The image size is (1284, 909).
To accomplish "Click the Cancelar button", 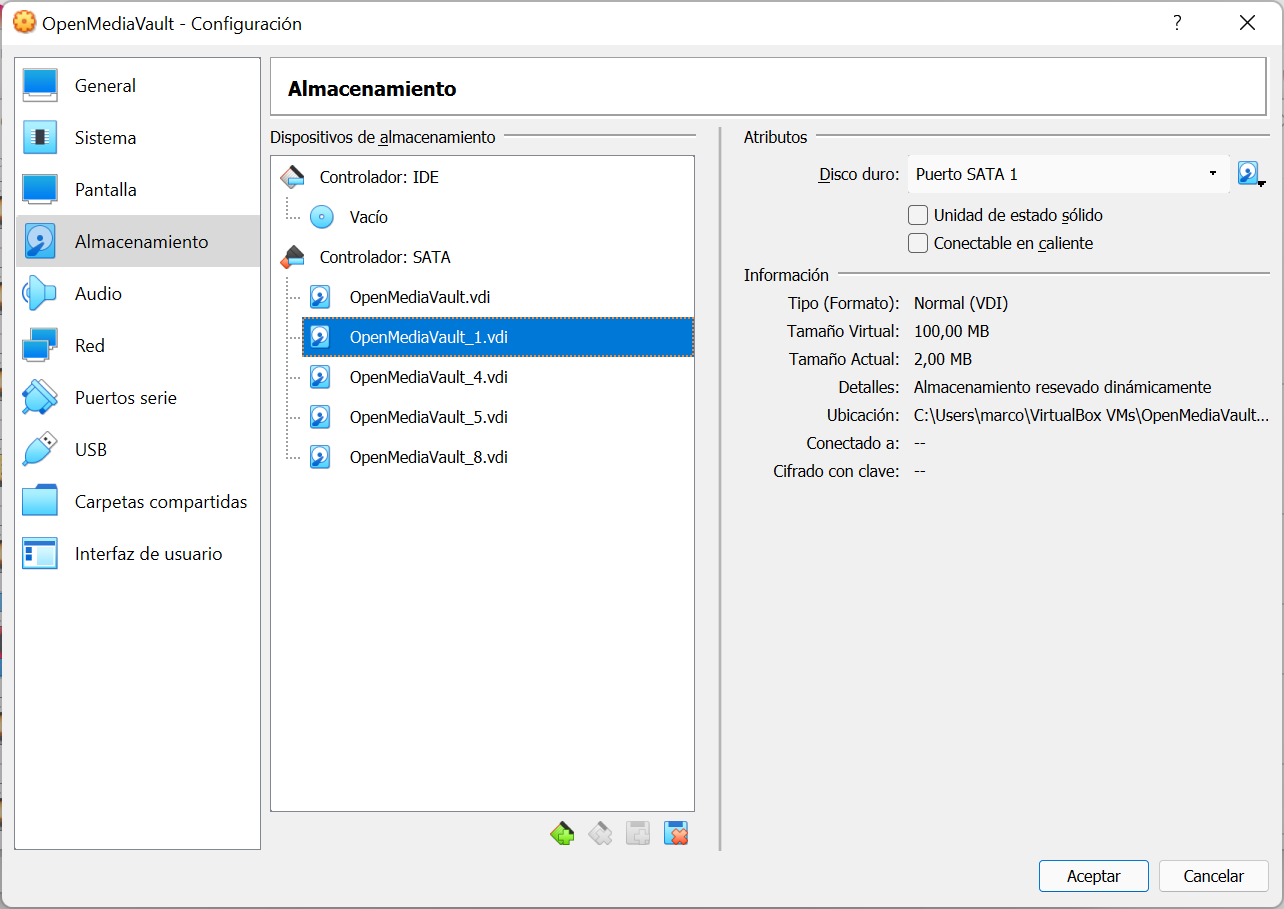I will 1213,876.
